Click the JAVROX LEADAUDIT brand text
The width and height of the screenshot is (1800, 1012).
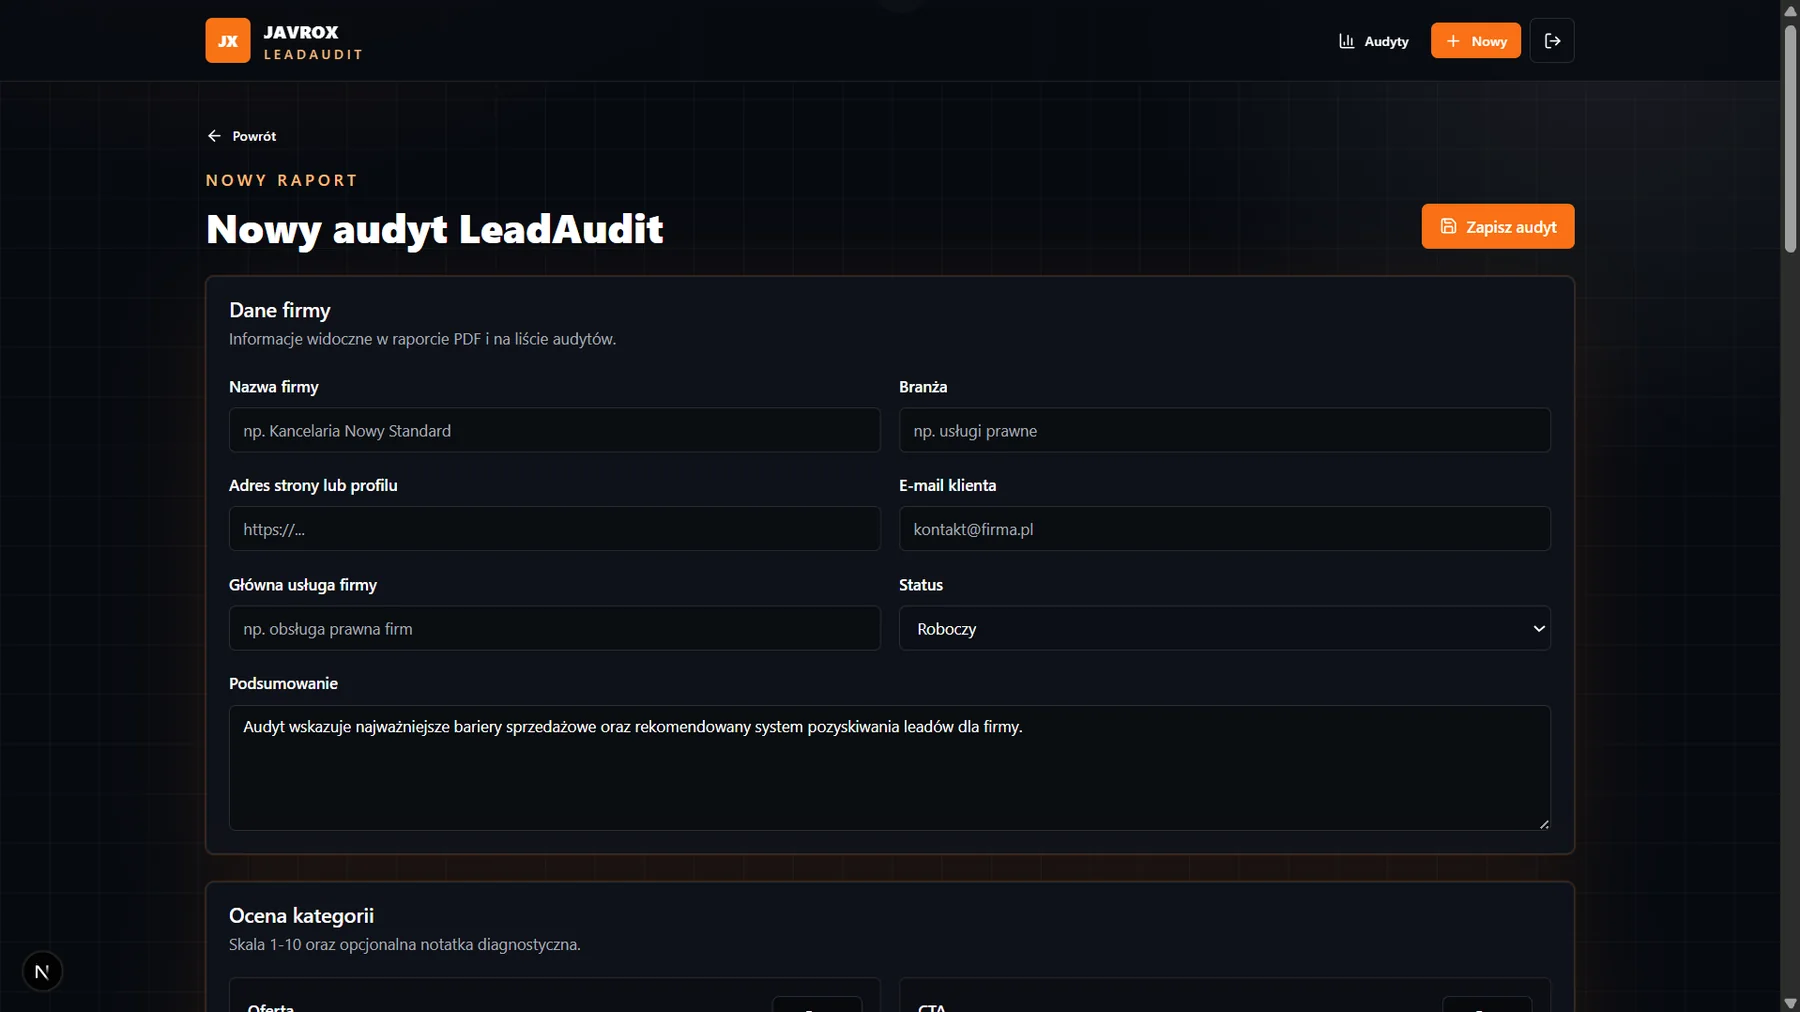pyautogui.click(x=313, y=42)
